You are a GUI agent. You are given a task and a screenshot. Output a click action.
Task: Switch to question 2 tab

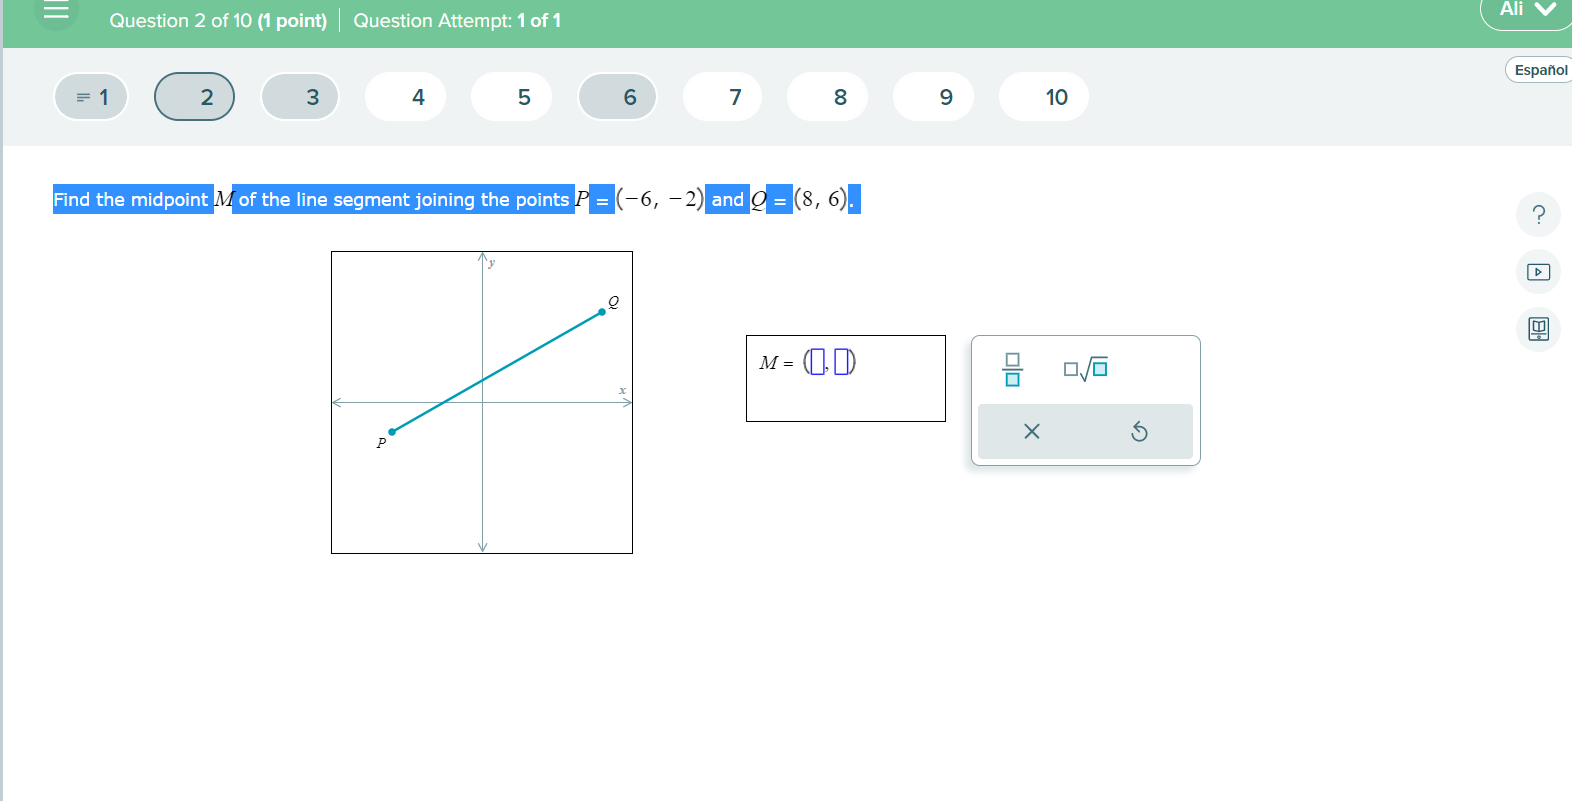194,96
